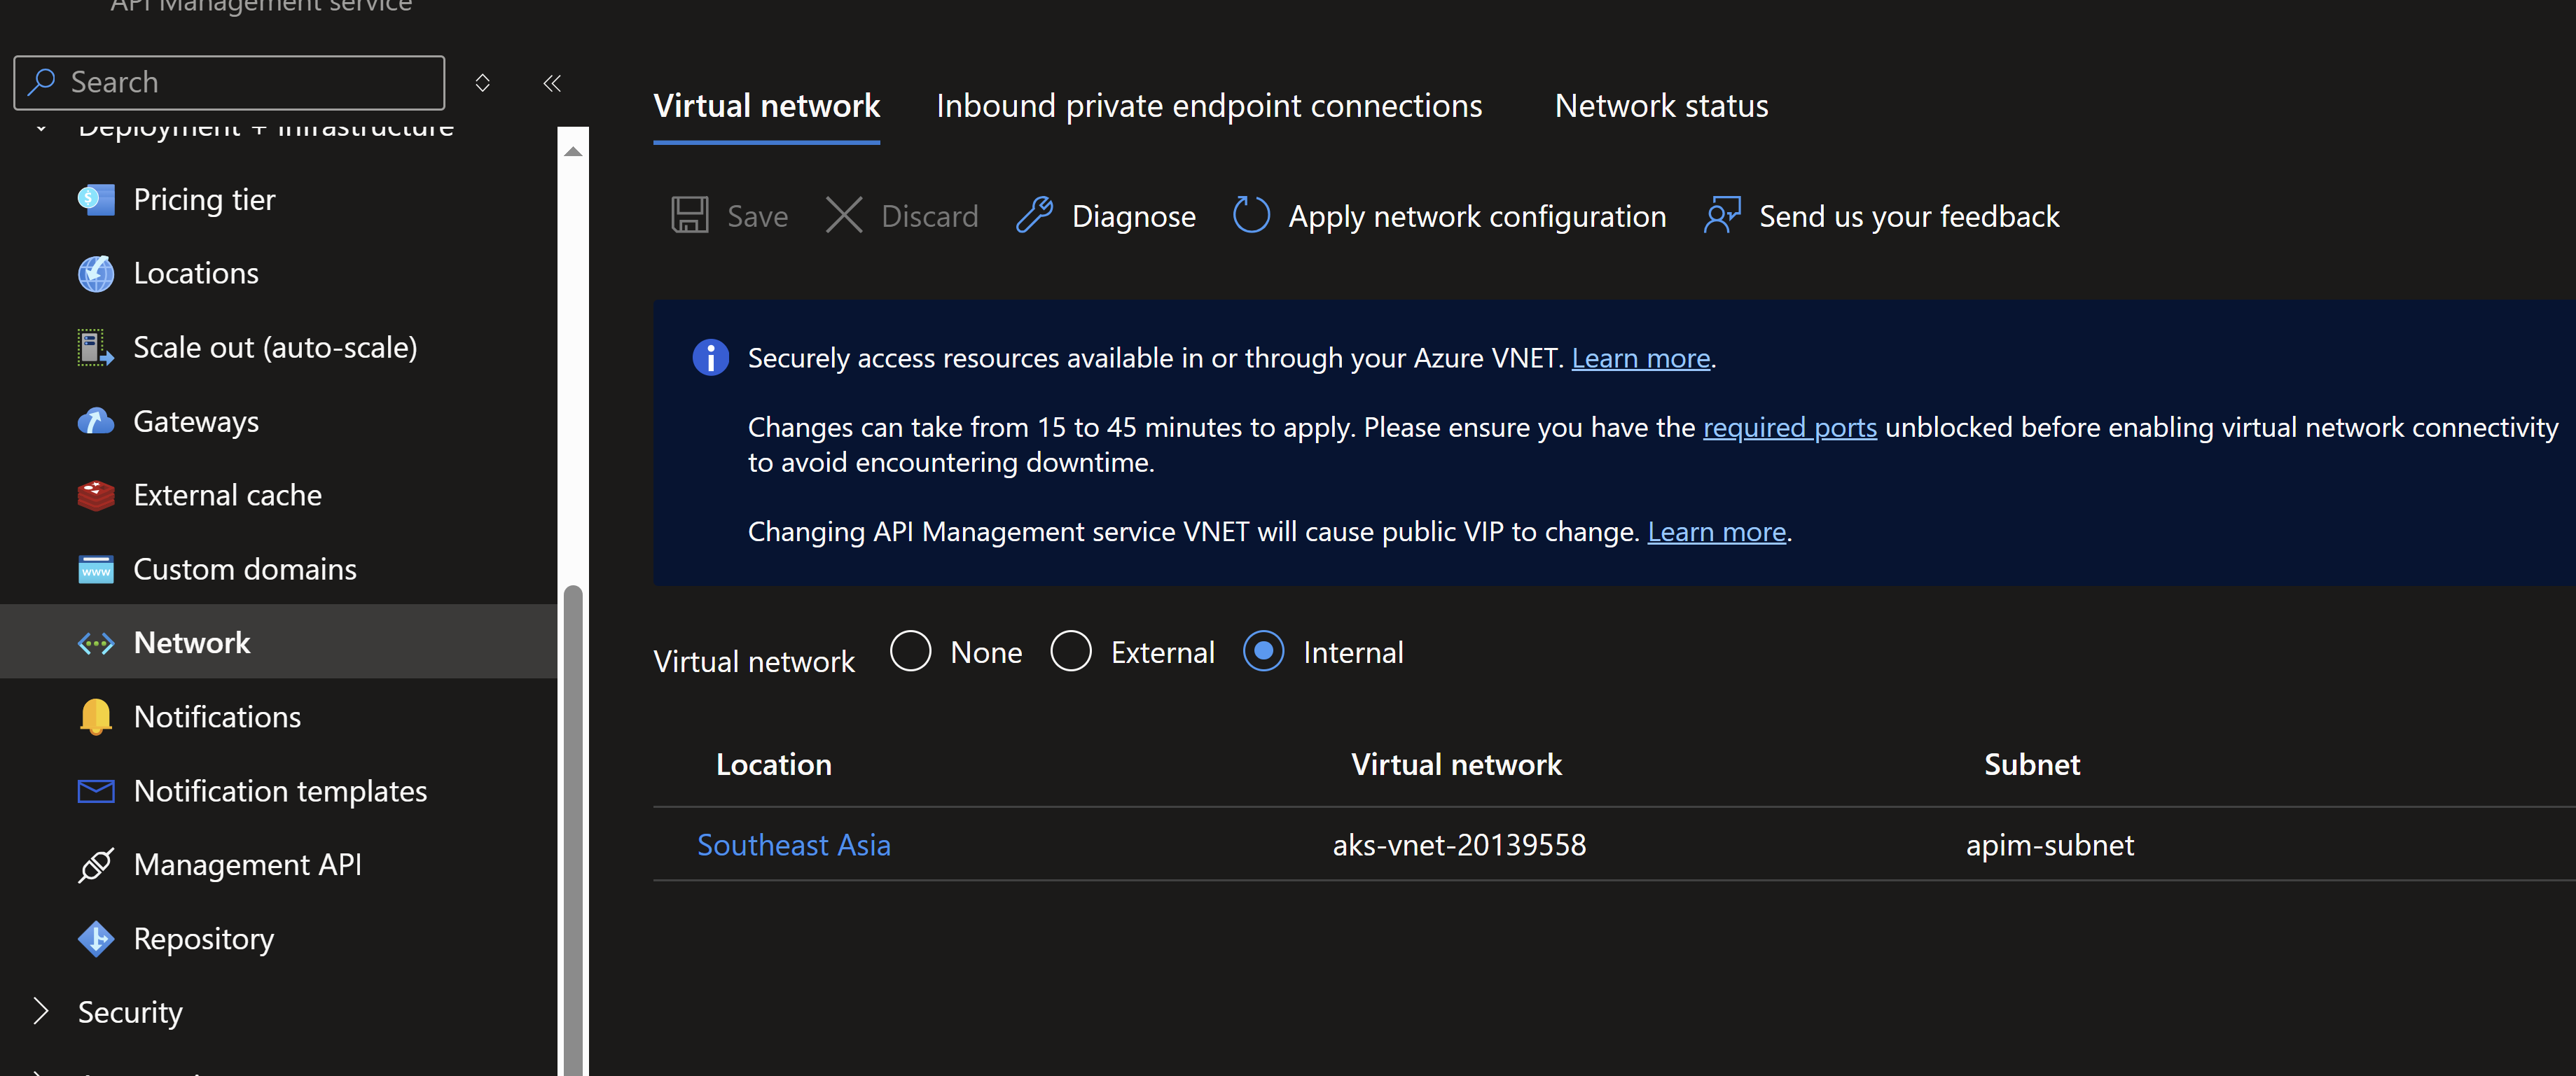Open Custom domains configuration
Screen dimensions: 2576x1076
click(x=245, y=568)
